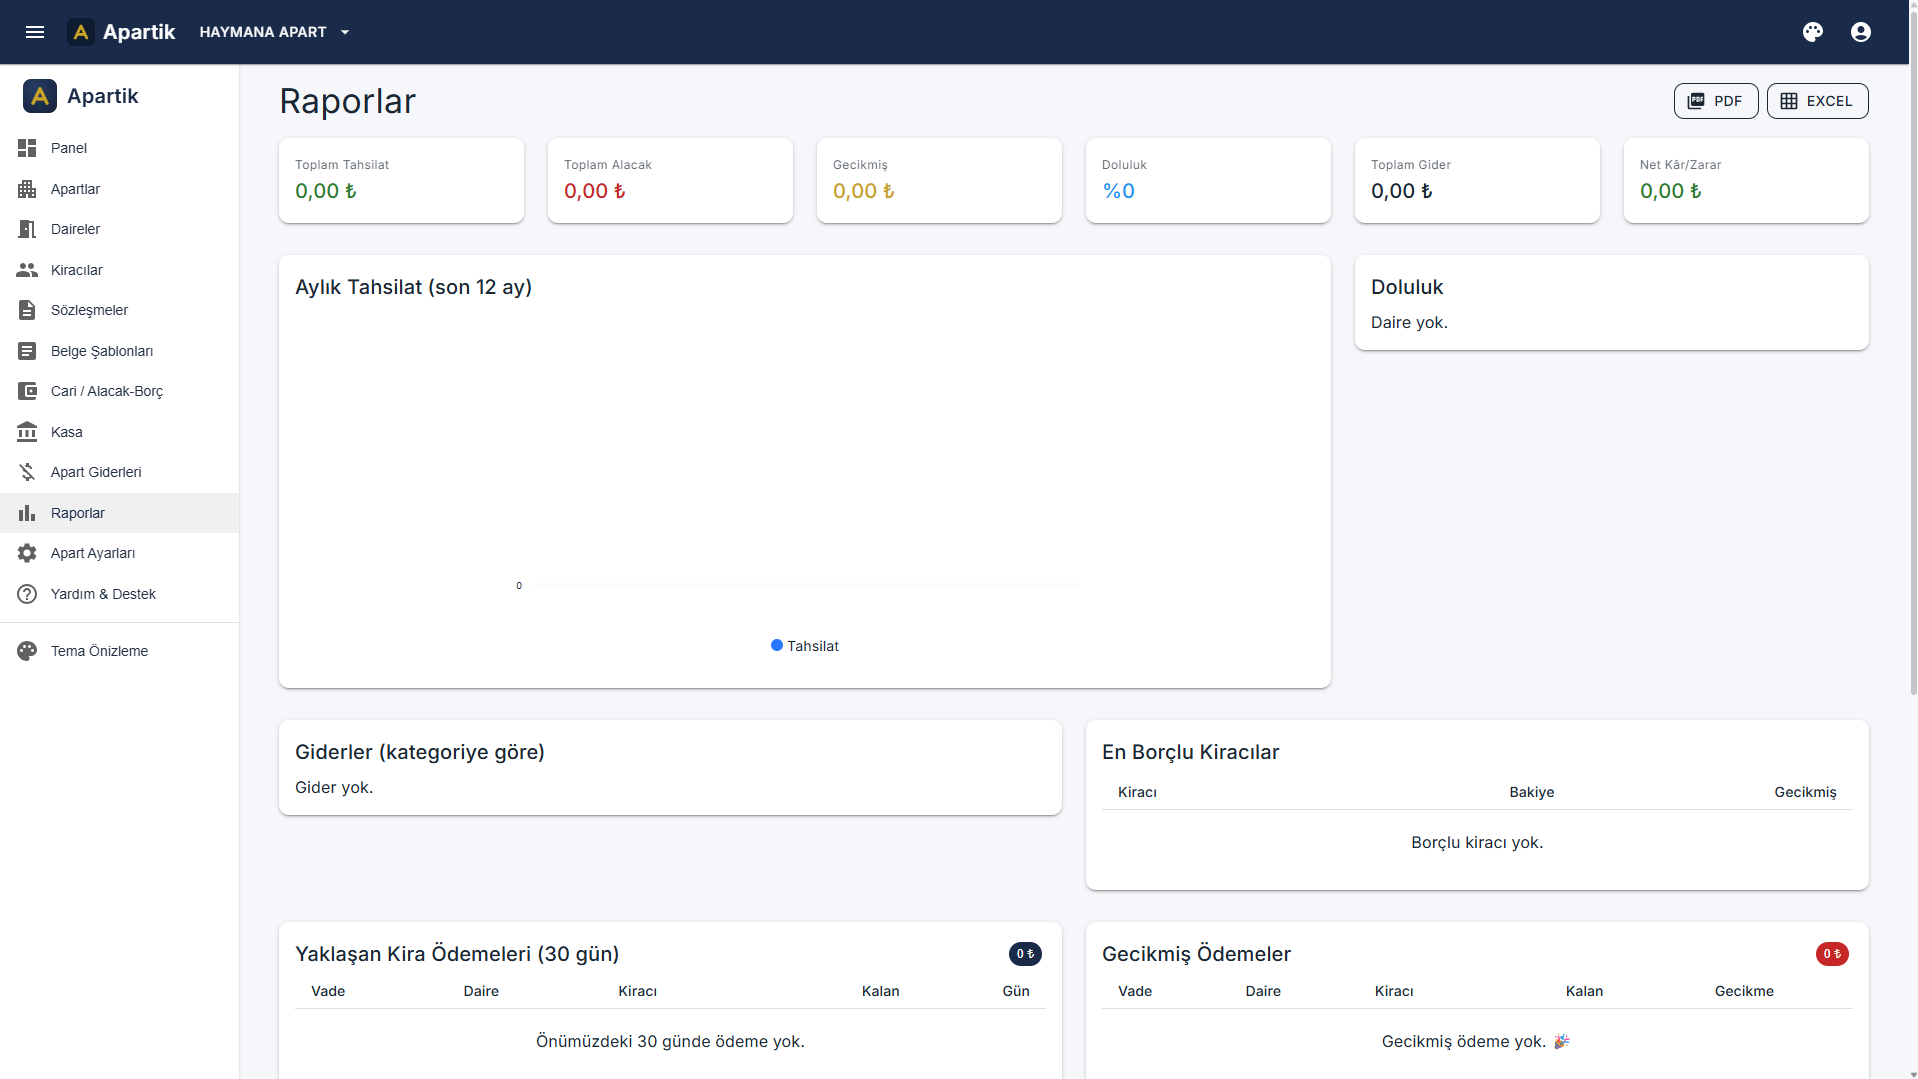
Task: Select Sözleşmeler from the sidebar
Action: pos(120,310)
